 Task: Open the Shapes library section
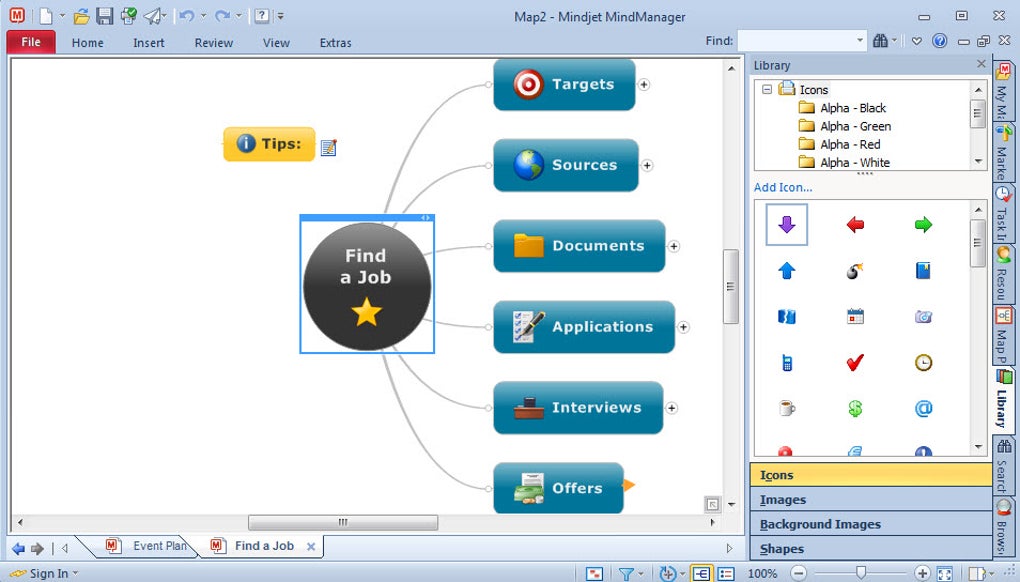(870, 549)
